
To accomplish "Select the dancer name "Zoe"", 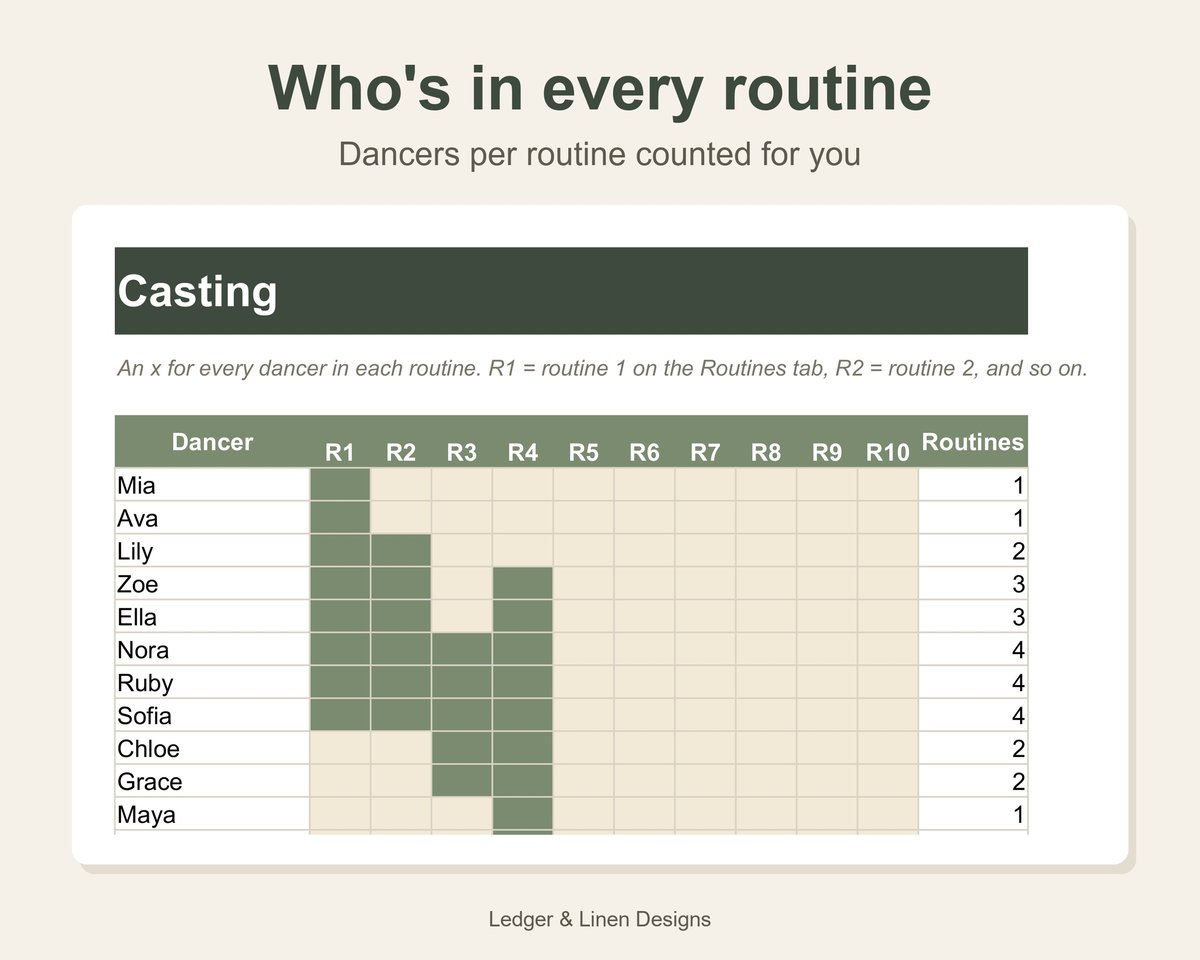I will point(138,585).
